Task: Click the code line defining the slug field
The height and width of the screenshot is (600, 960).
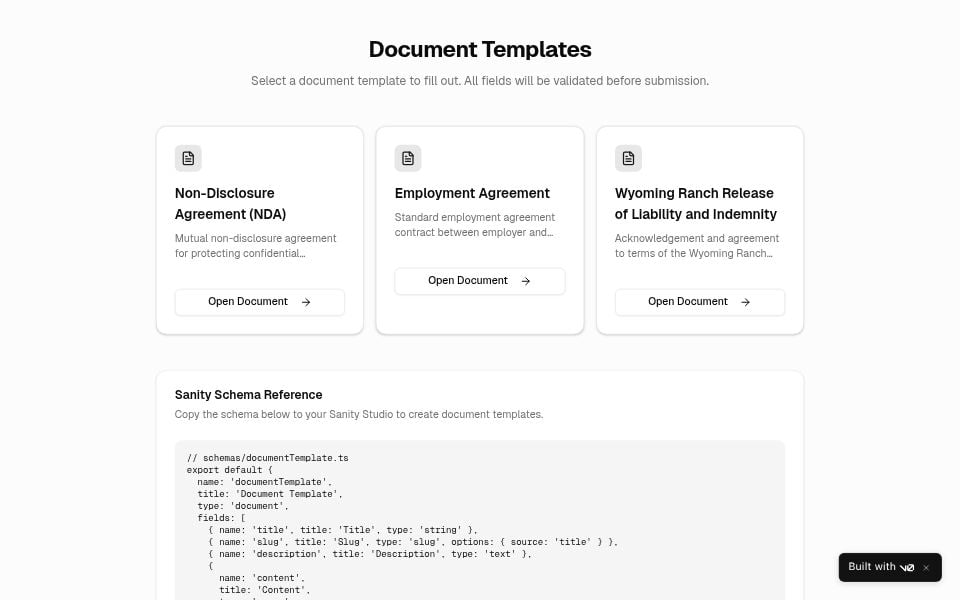Action: pyautogui.click(x=413, y=542)
